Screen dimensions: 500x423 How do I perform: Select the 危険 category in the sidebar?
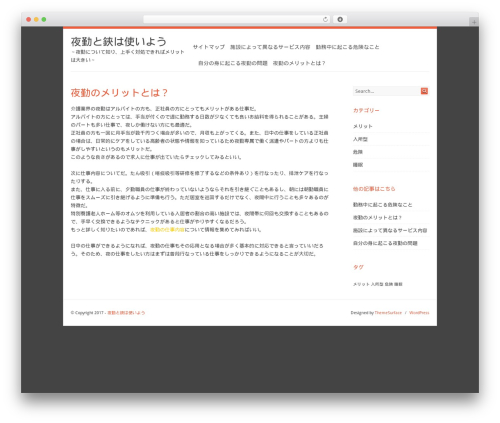click(358, 152)
